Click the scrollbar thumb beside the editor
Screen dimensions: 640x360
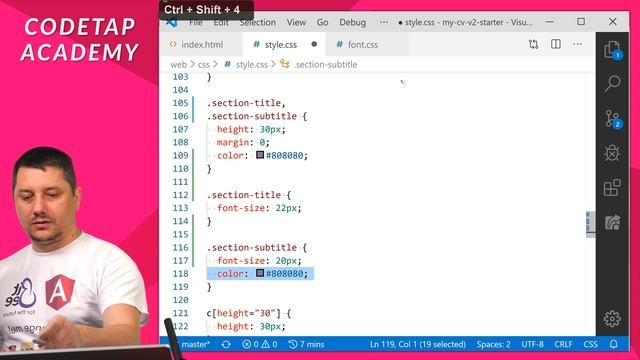590,224
